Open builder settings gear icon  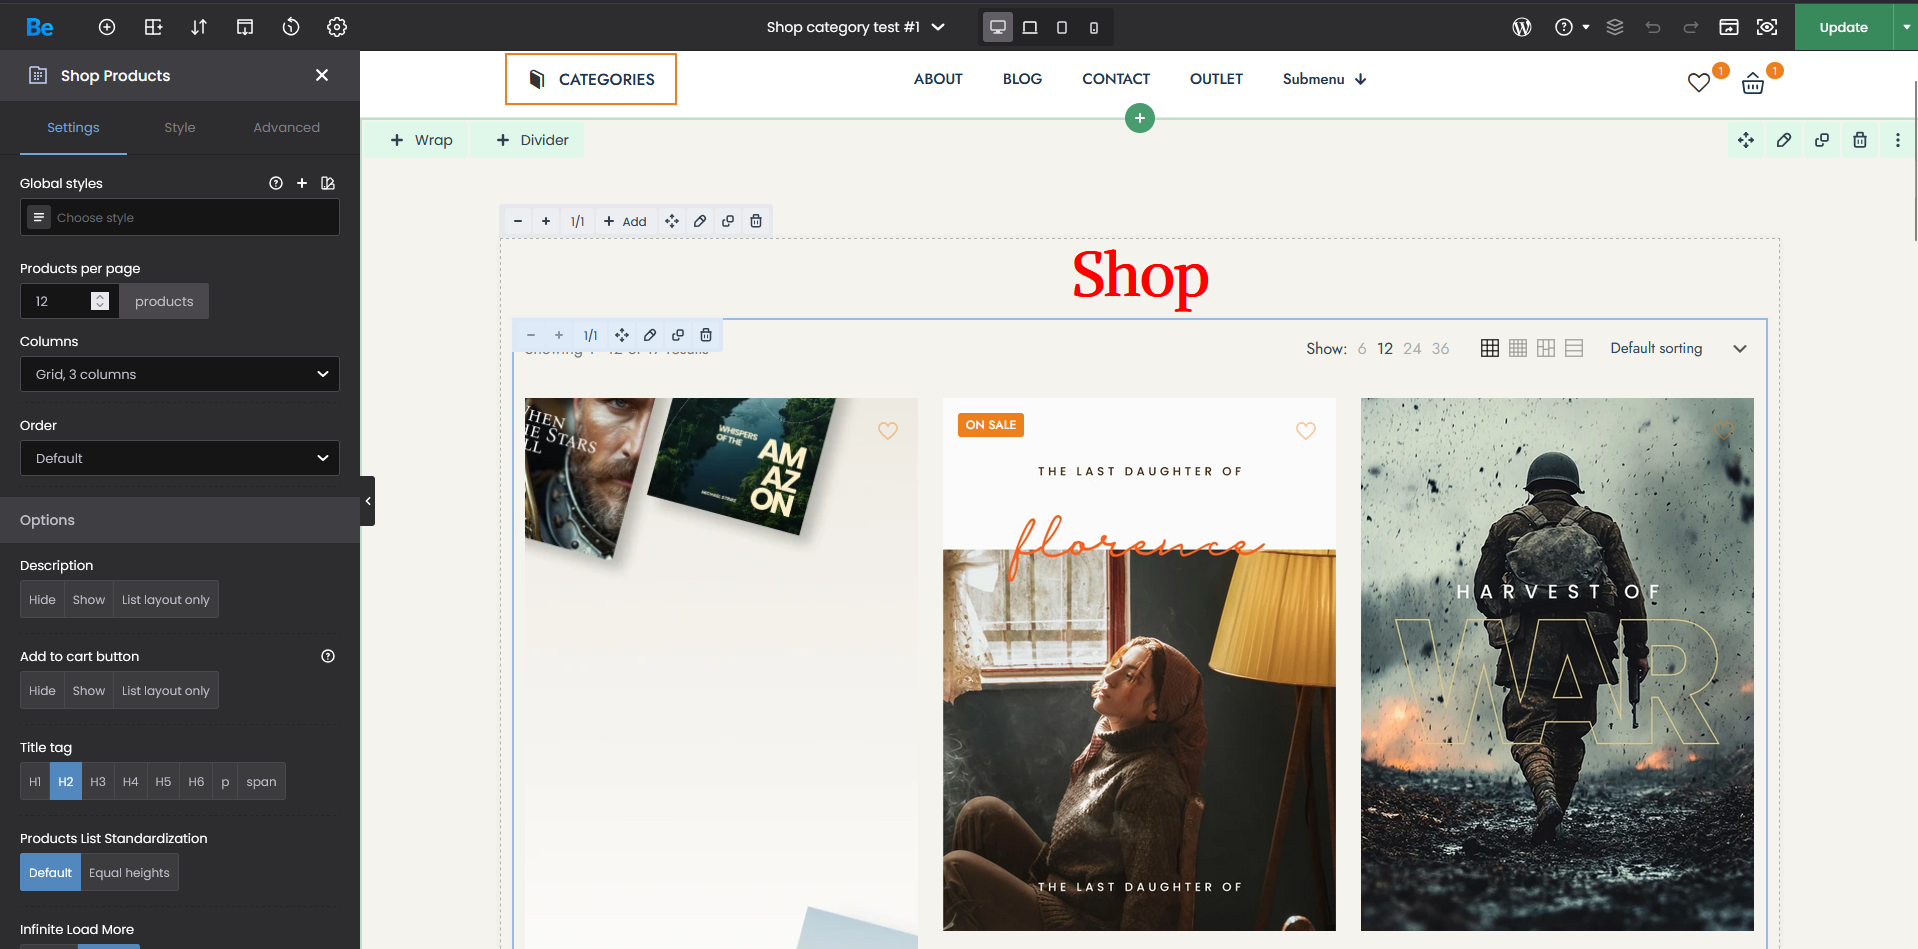337,27
